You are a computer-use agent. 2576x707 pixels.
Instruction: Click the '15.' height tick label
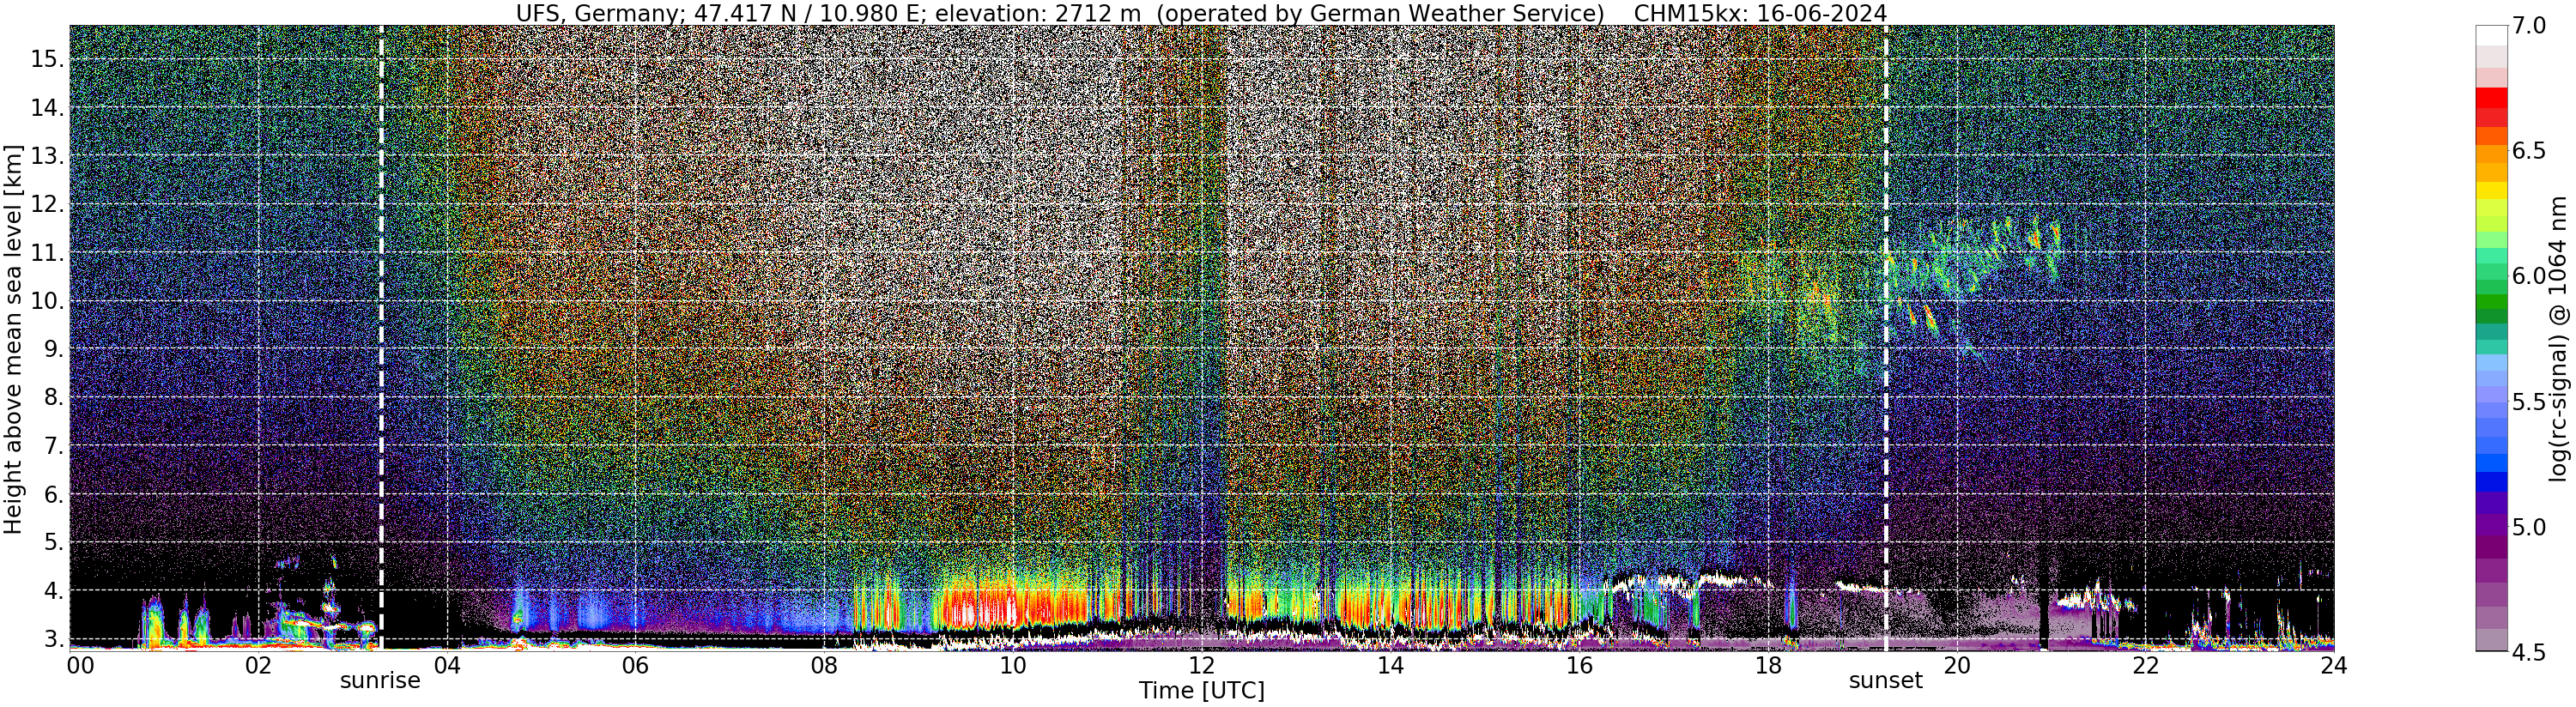[47, 60]
